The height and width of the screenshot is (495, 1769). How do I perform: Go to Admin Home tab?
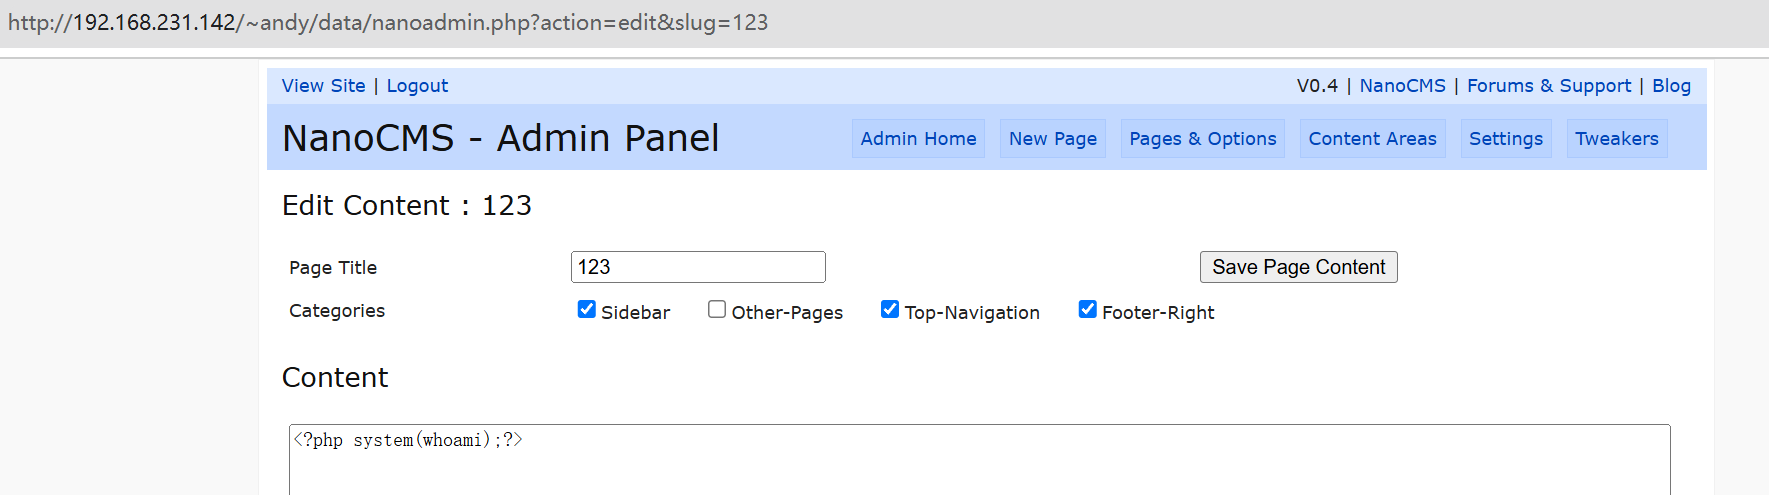coord(918,139)
